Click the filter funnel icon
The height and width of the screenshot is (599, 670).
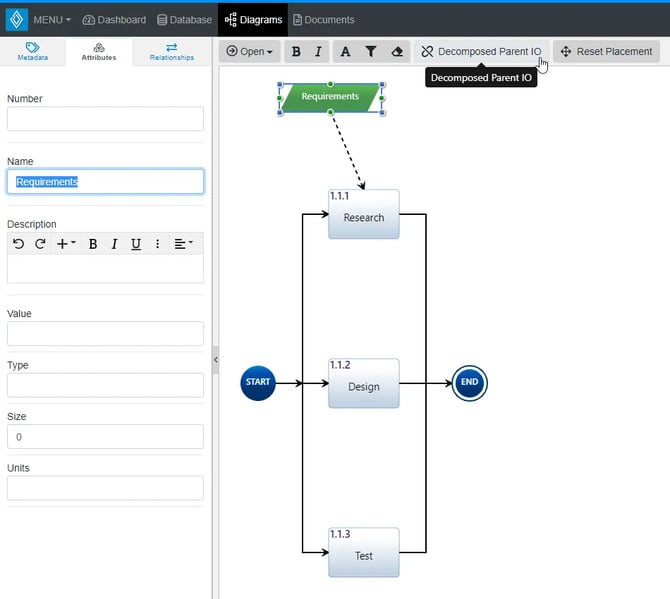point(371,52)
